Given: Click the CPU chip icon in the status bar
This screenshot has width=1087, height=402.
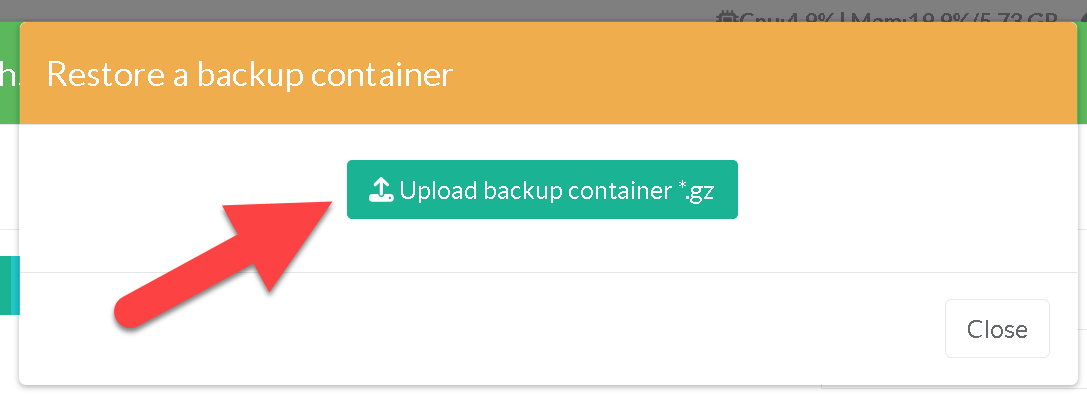Looking at the screenshot, I should (727, 17).
